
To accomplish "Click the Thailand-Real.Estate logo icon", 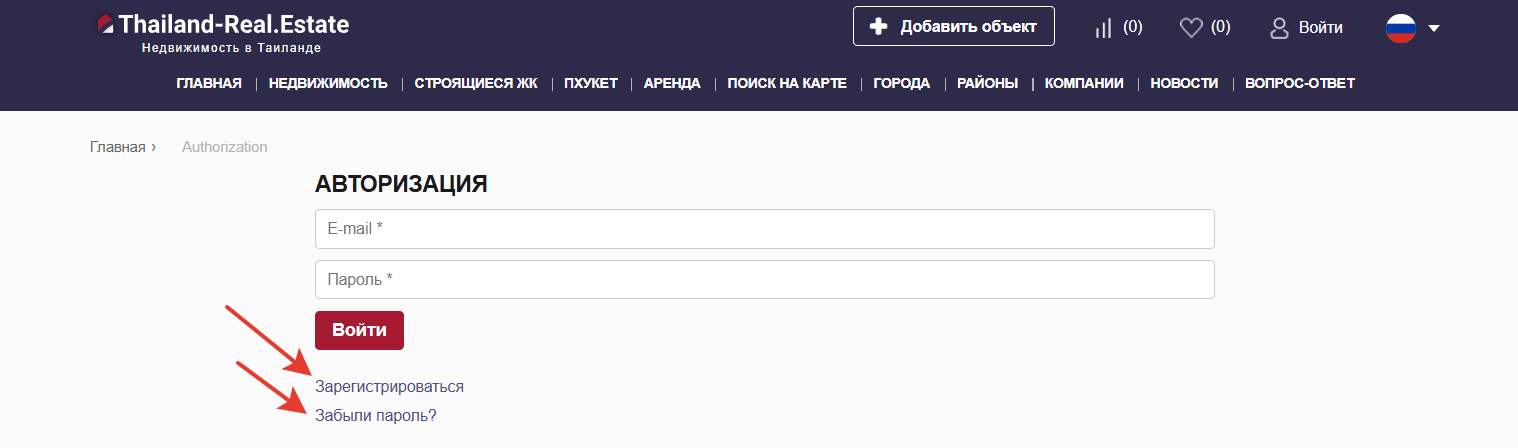I will pos(105,25).
